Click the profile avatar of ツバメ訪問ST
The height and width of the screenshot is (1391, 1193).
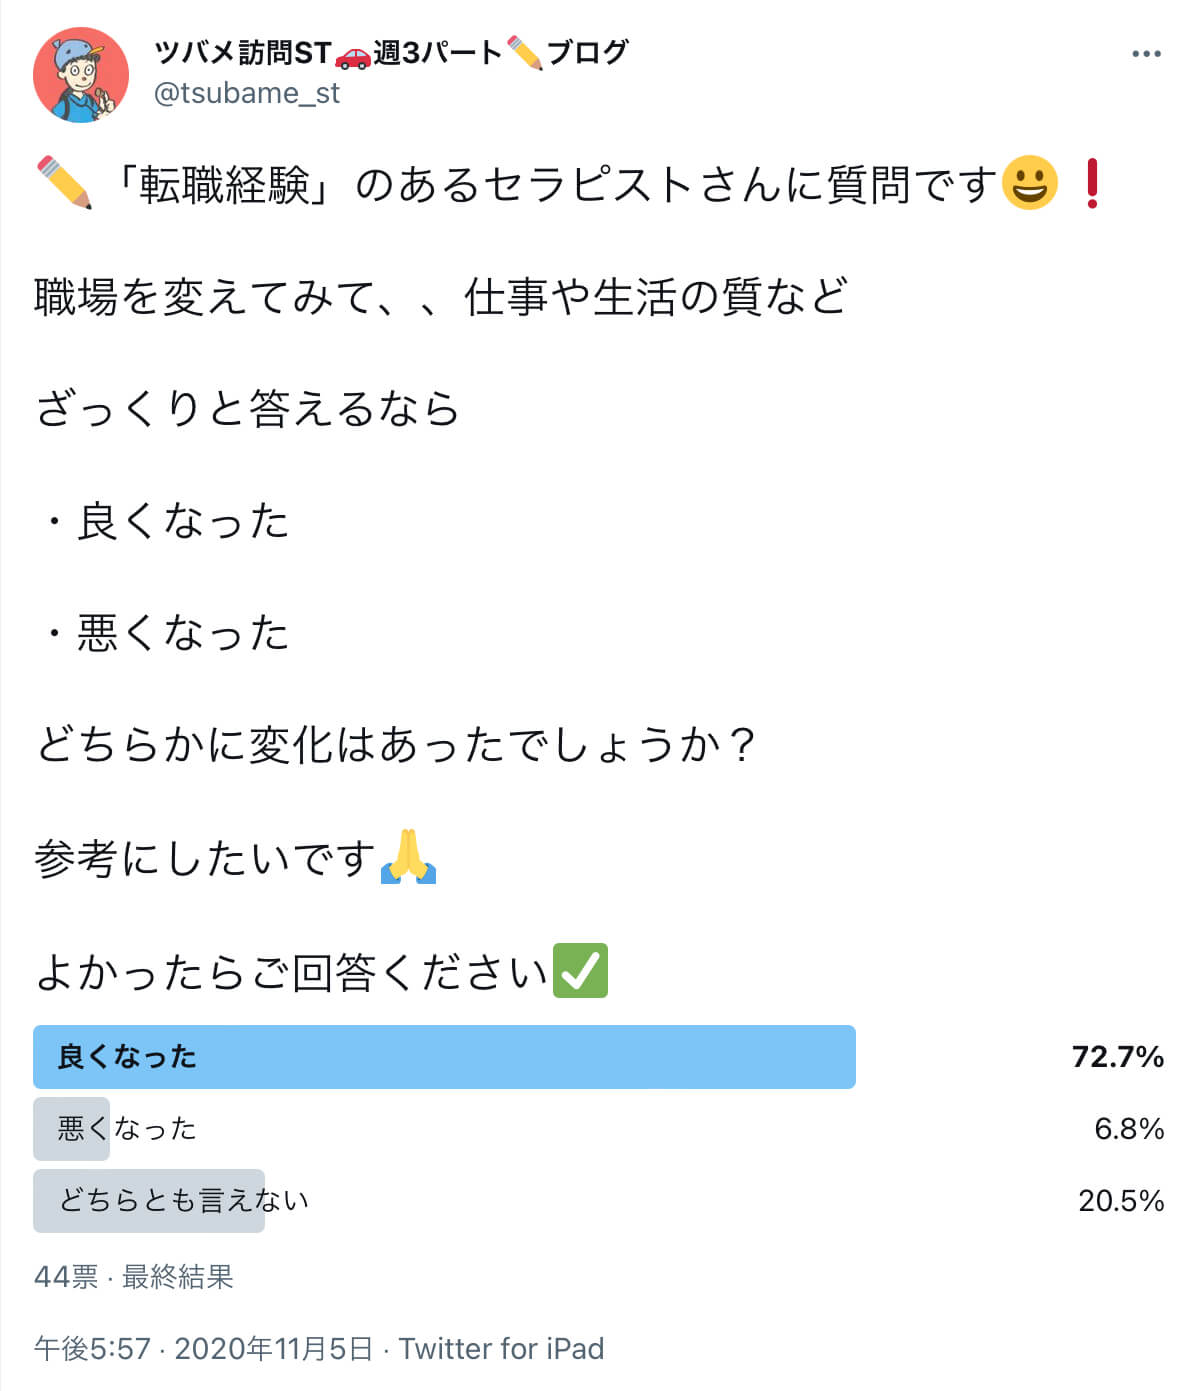pos(81,75)
